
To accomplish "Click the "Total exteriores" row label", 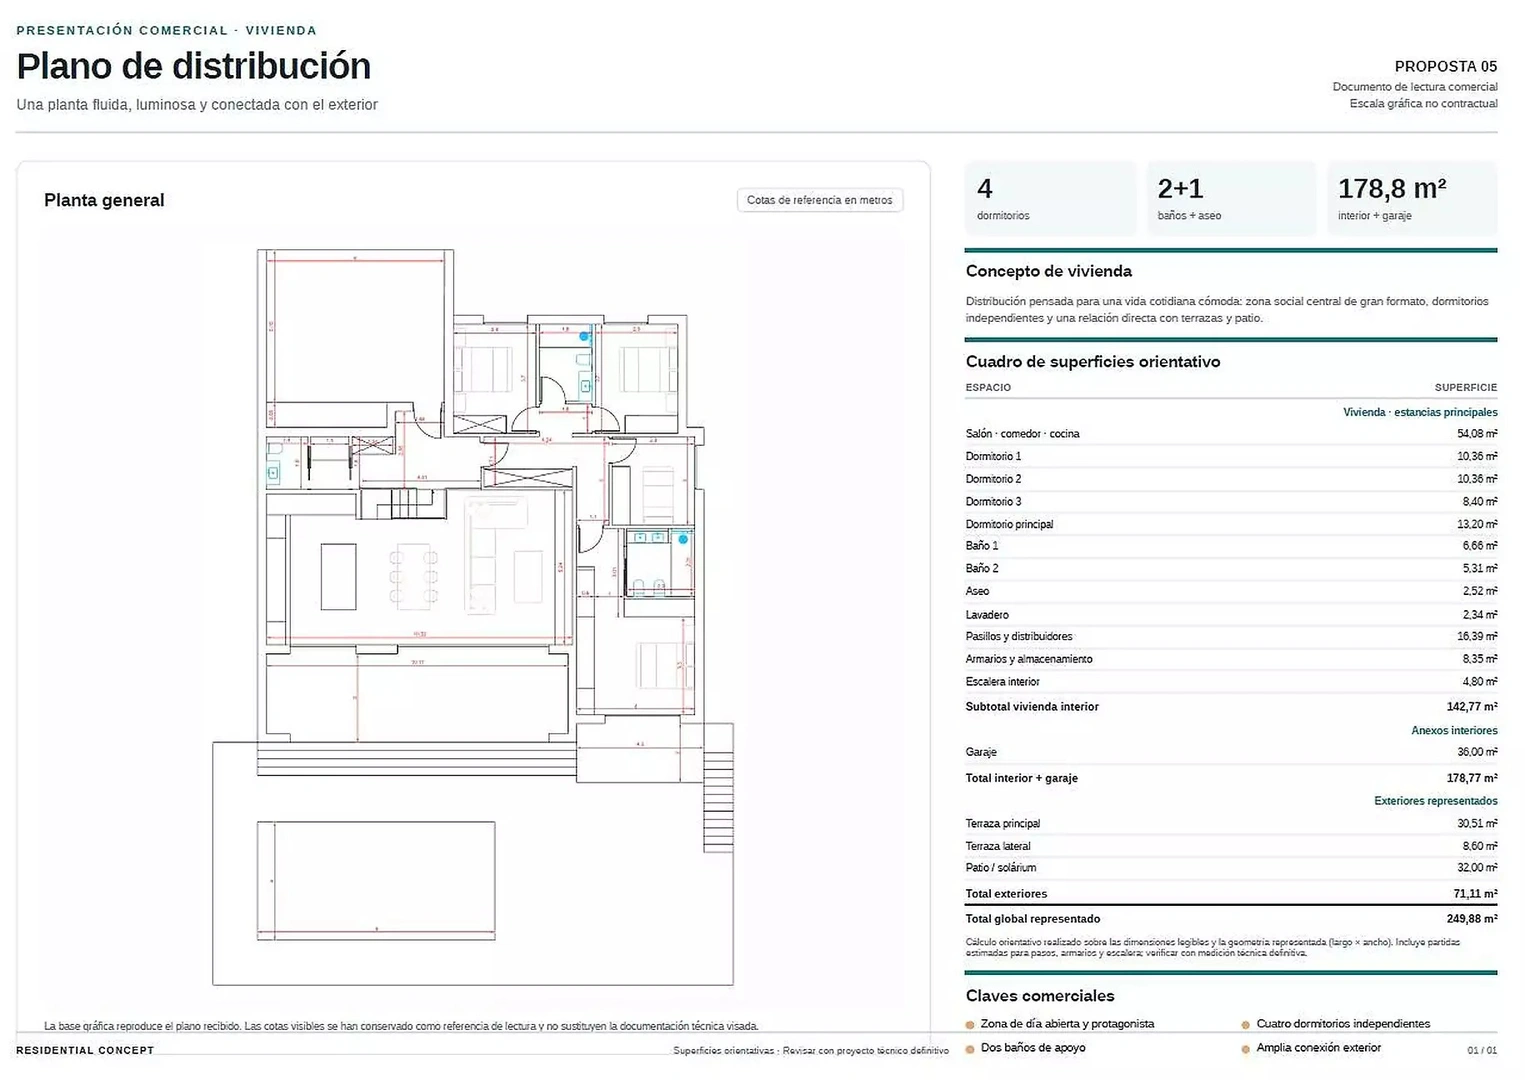I will [1007, 894].
